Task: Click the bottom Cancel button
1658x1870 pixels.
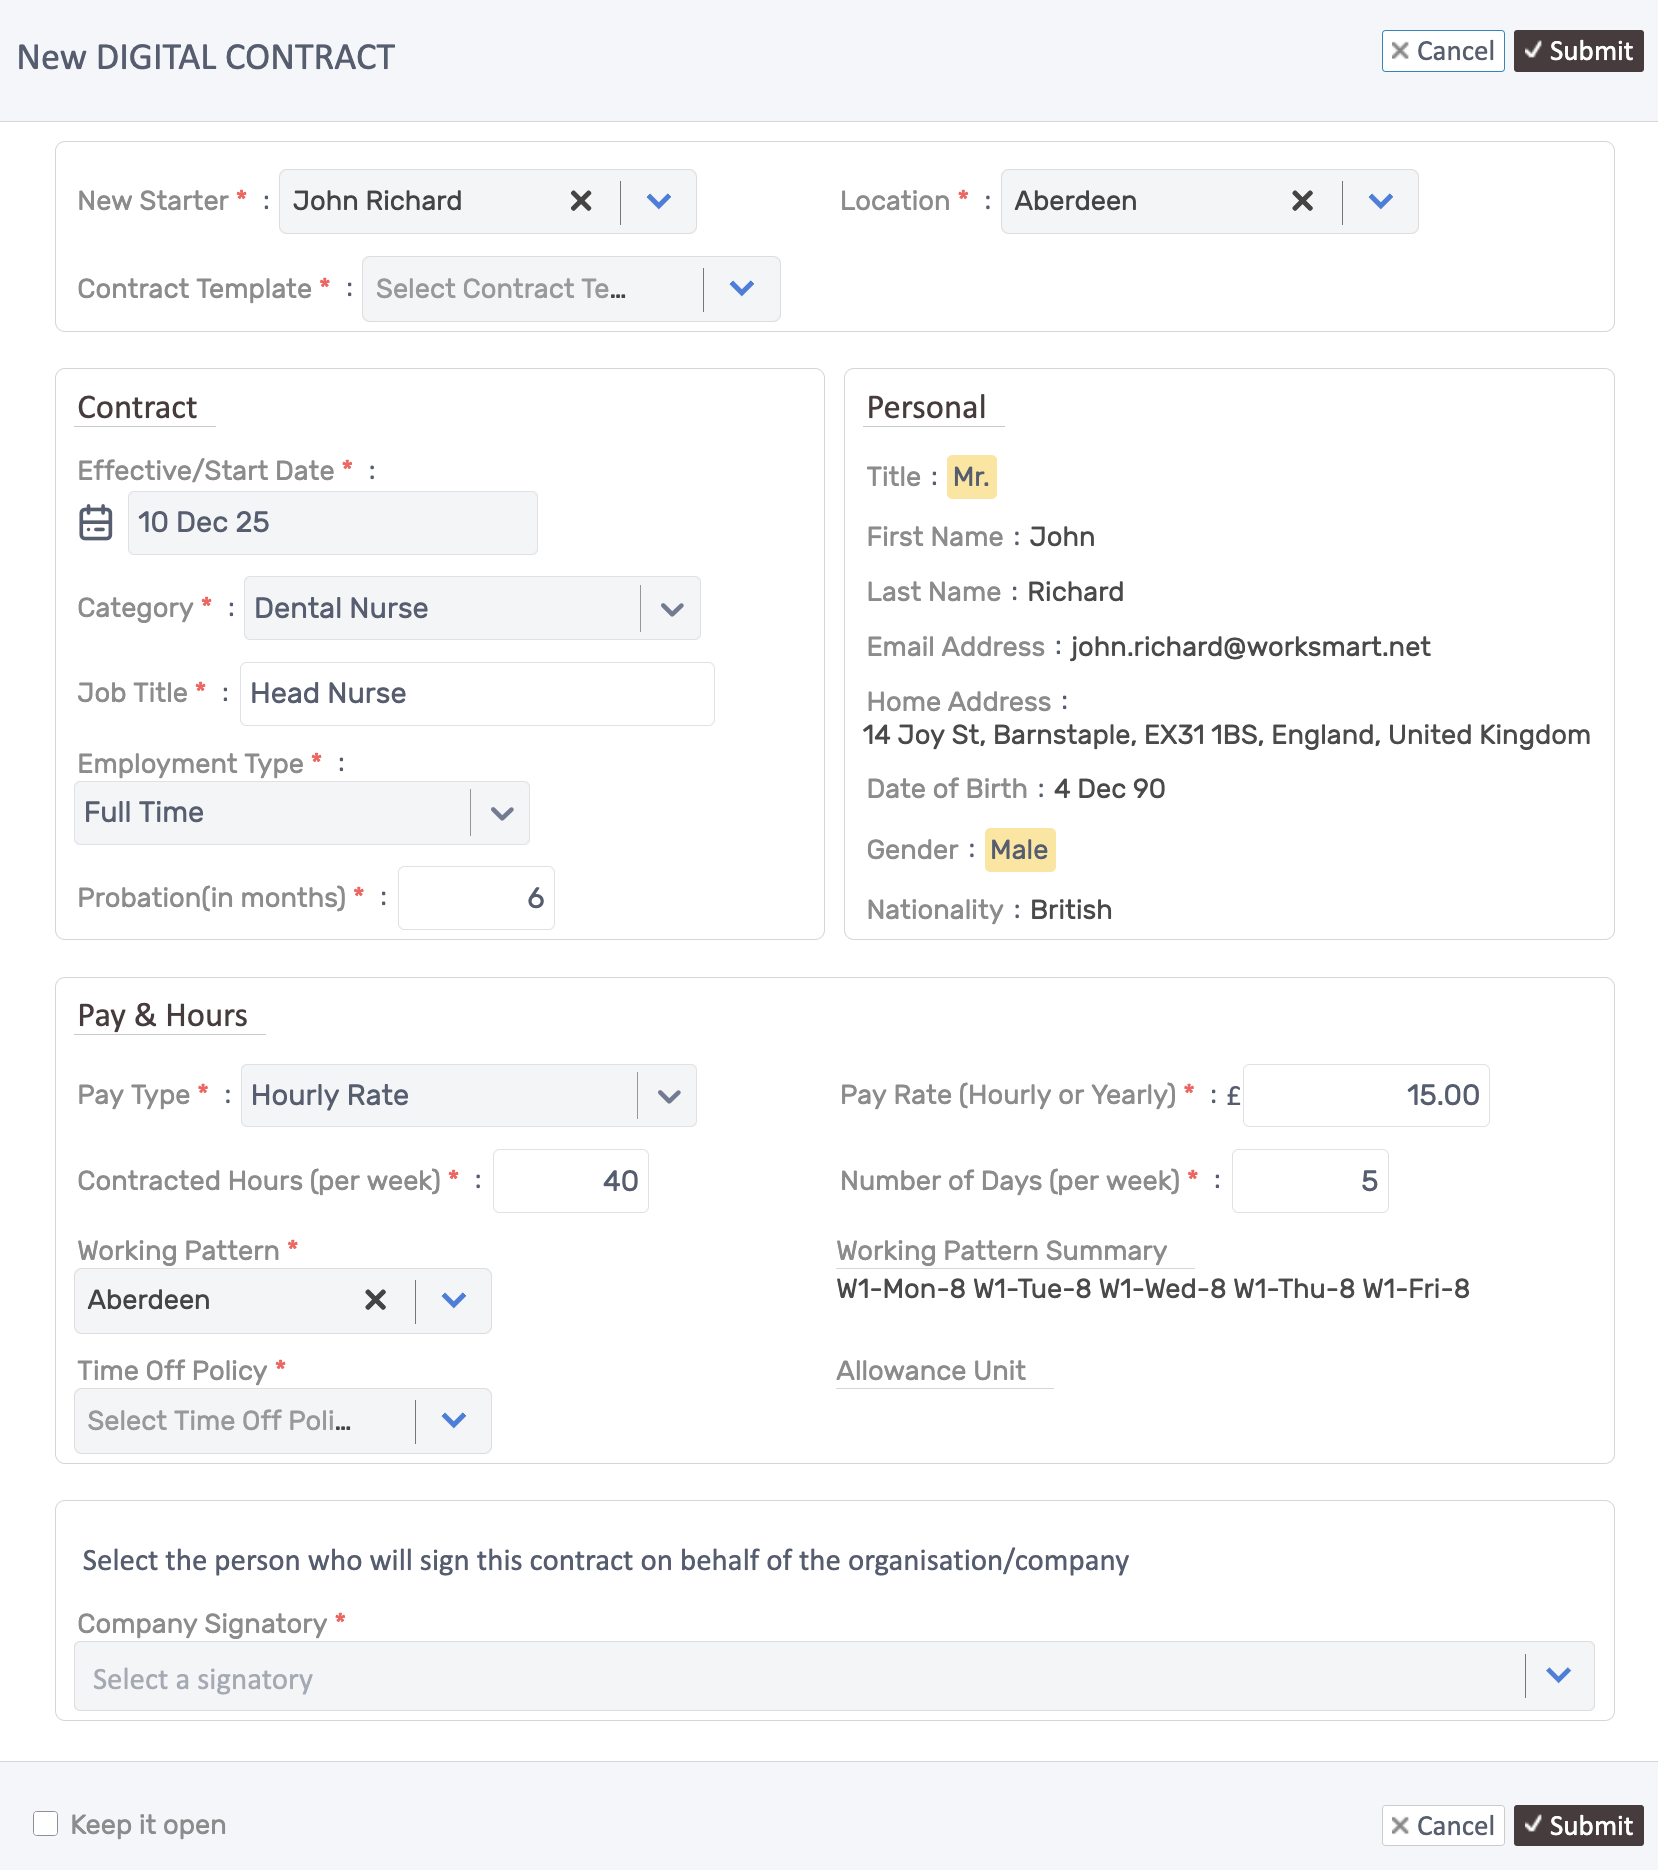Action: 1443,1825
